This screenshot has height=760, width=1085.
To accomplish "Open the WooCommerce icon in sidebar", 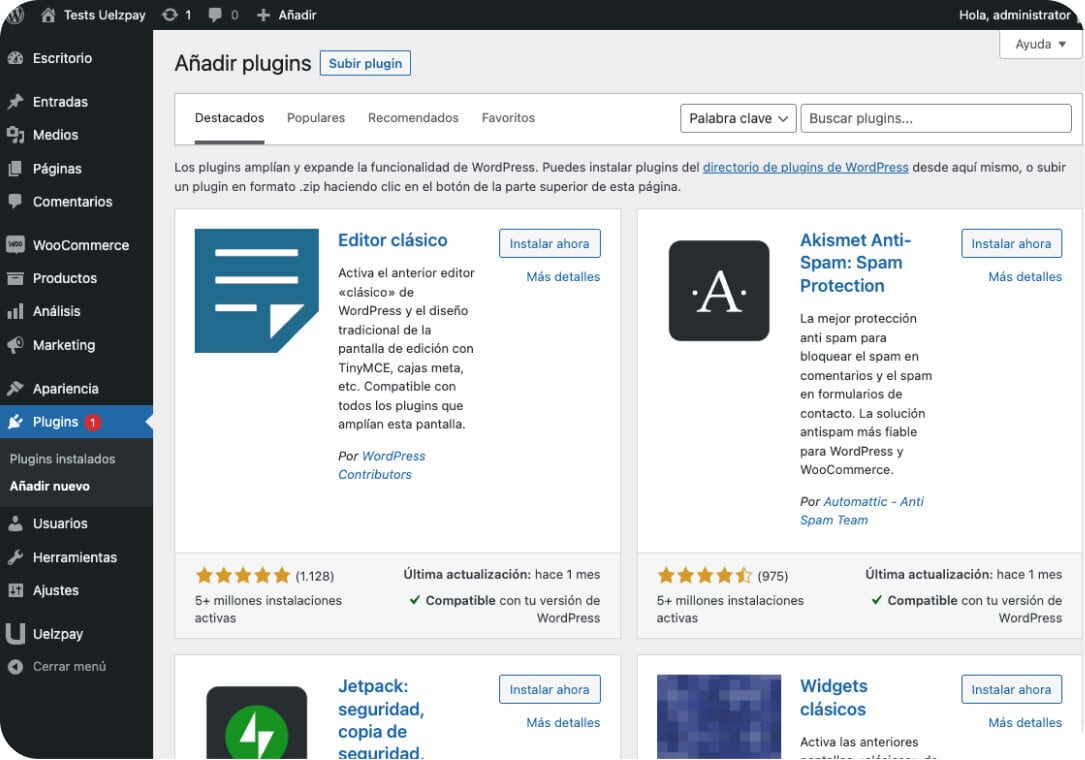I will pos(15,244).
